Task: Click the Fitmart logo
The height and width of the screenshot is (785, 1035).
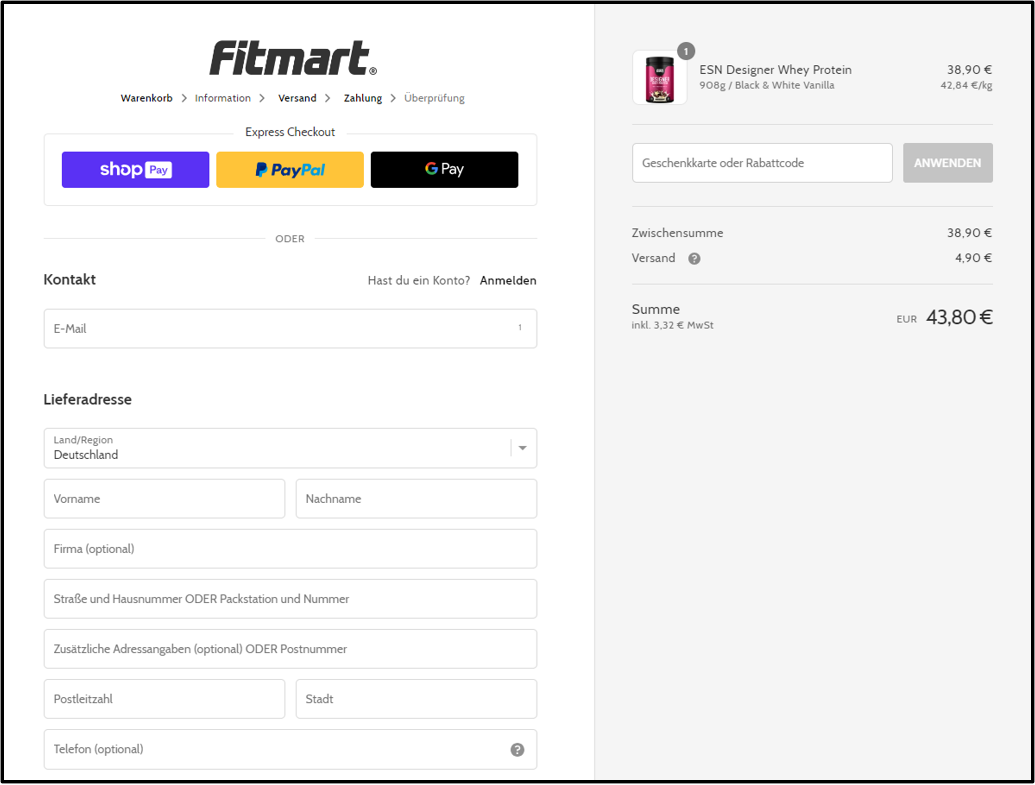Action: pyautogui.click(x=293, y=58)
